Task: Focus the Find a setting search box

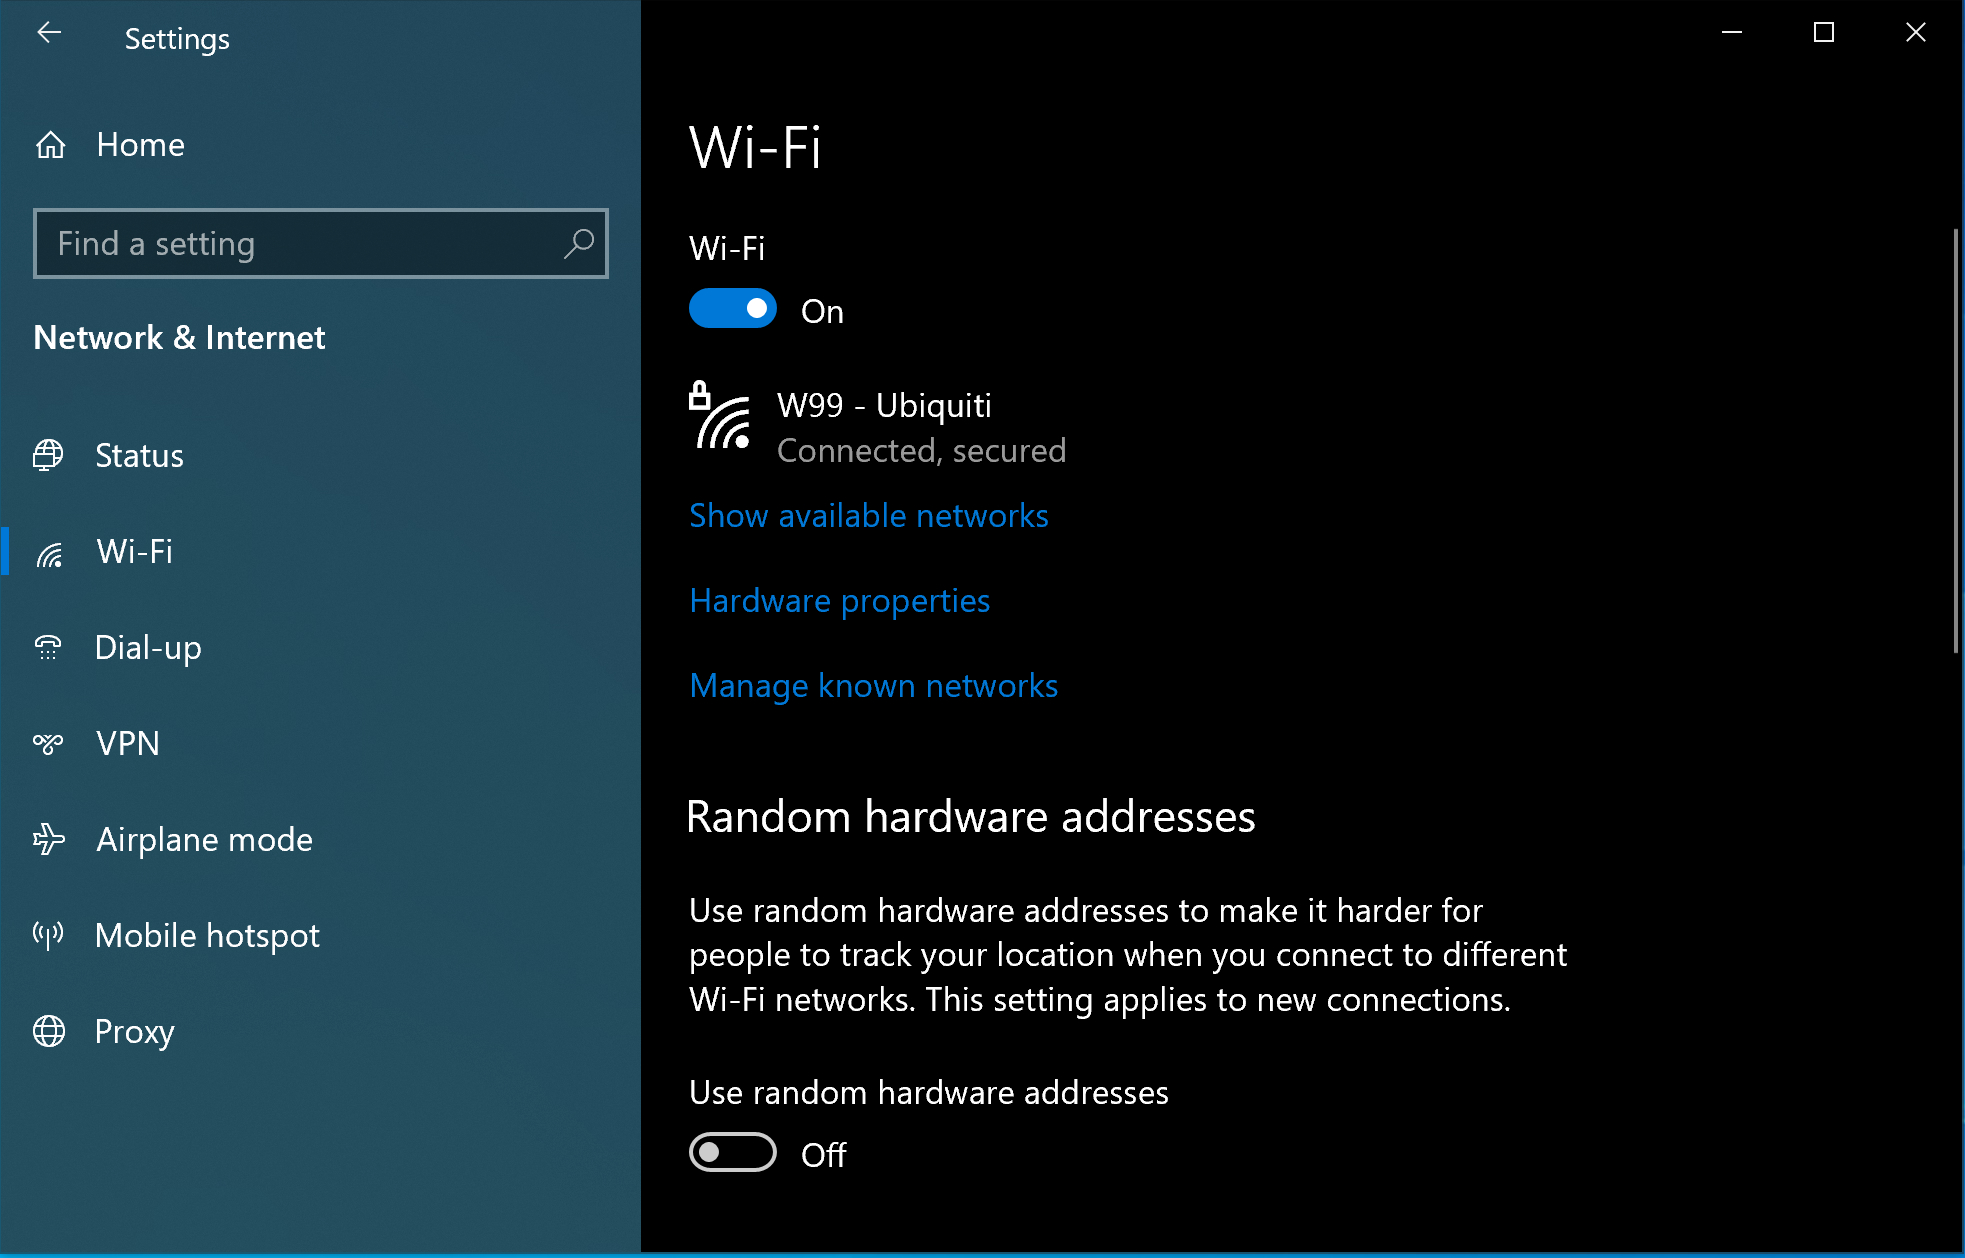Action: click(320, 243)
